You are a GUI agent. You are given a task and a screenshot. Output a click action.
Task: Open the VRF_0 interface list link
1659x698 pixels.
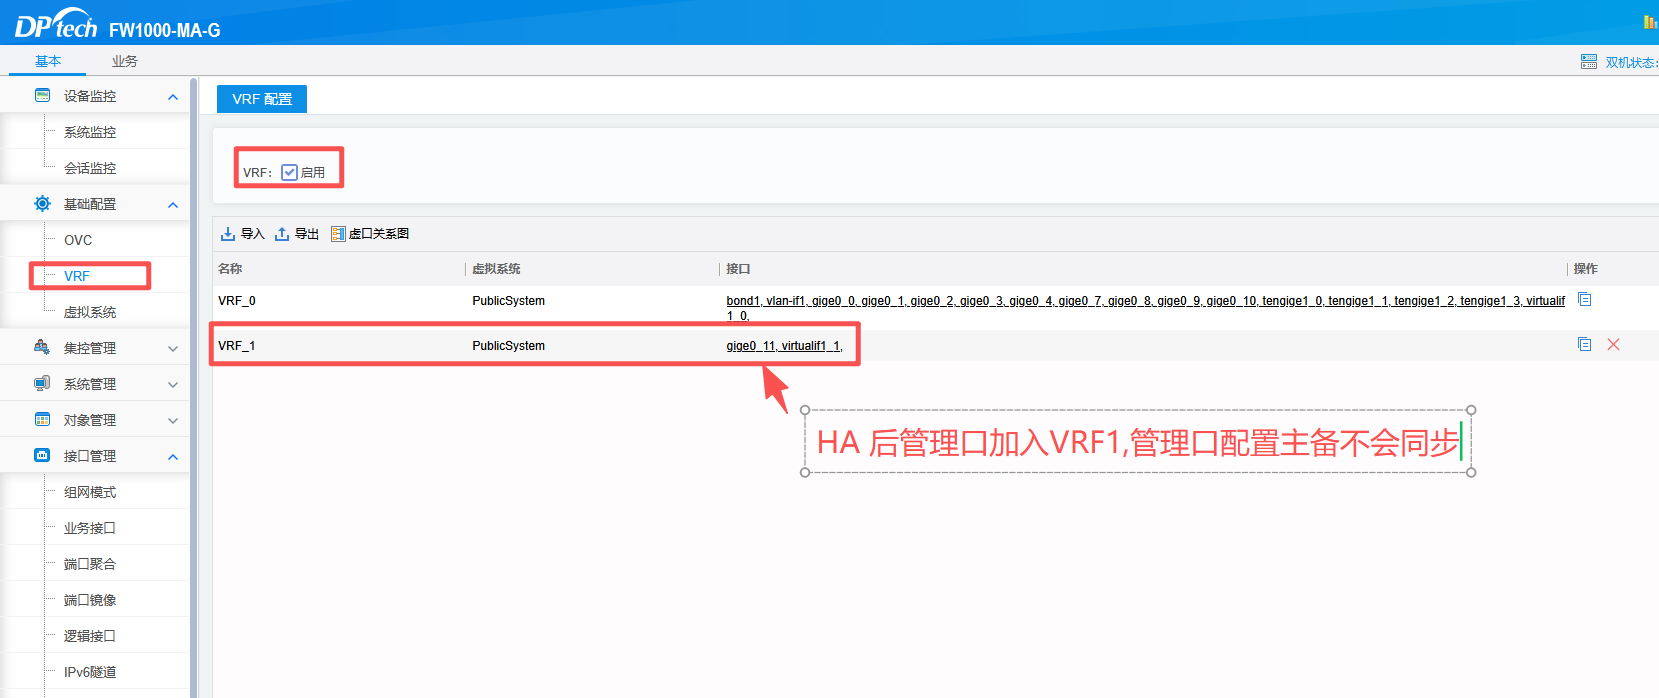[x=1146, y=308]
